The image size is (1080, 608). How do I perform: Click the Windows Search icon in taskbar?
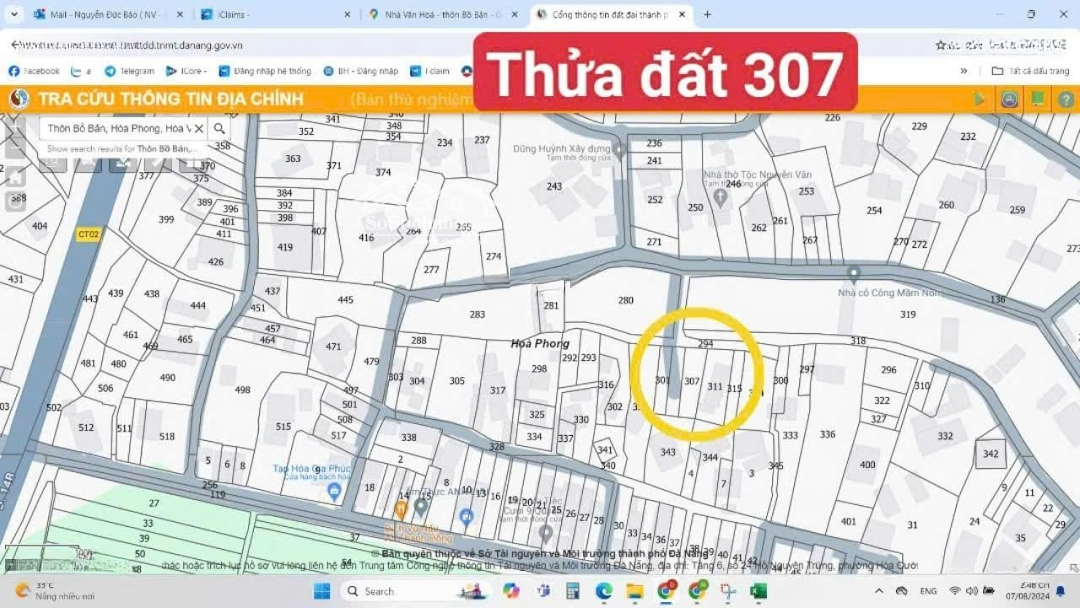(354, 592)
